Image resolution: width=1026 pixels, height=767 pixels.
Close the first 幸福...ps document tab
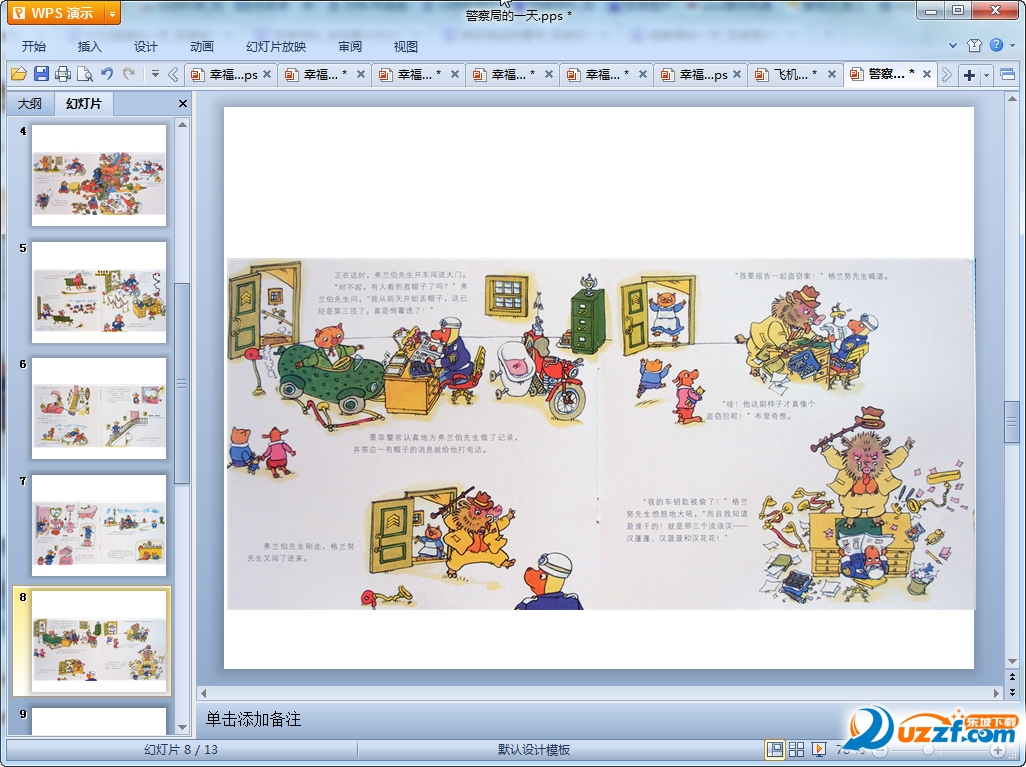pos(267,75)
